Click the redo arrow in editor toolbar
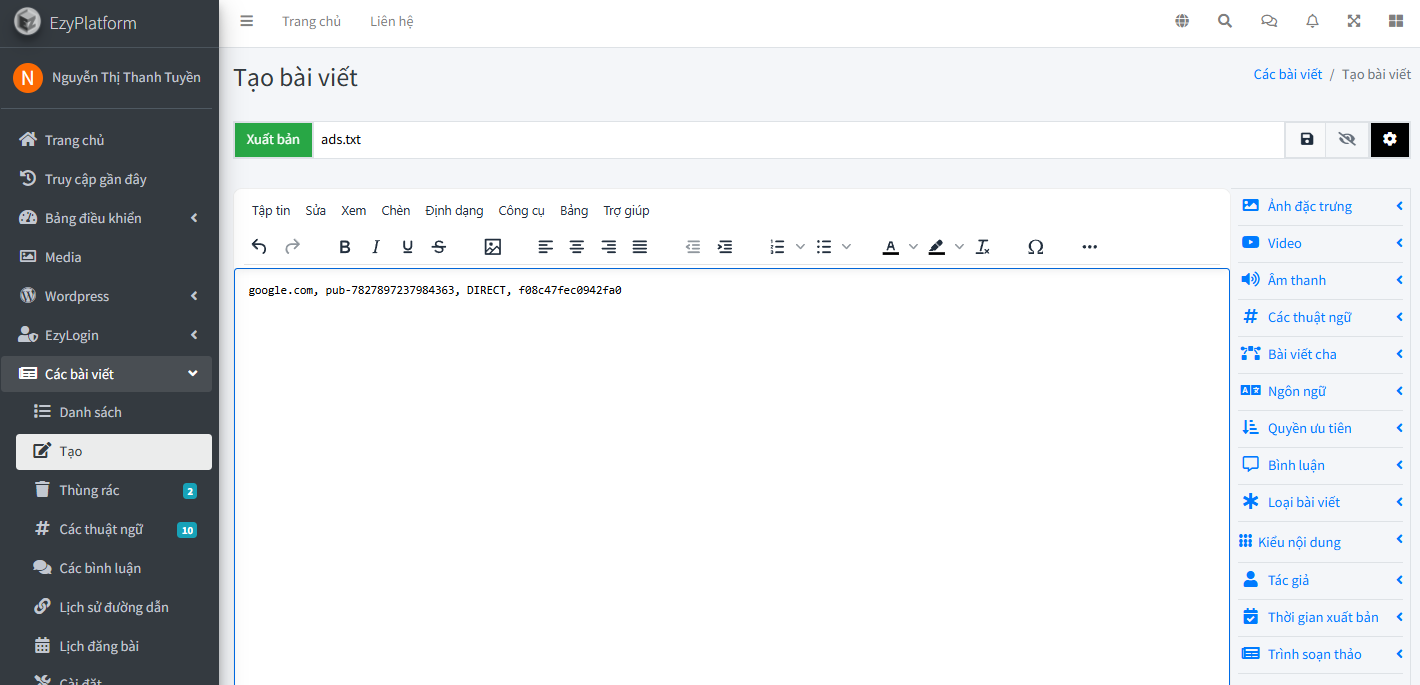Viewport: 1420px width, 685px height. click(292, 247)
